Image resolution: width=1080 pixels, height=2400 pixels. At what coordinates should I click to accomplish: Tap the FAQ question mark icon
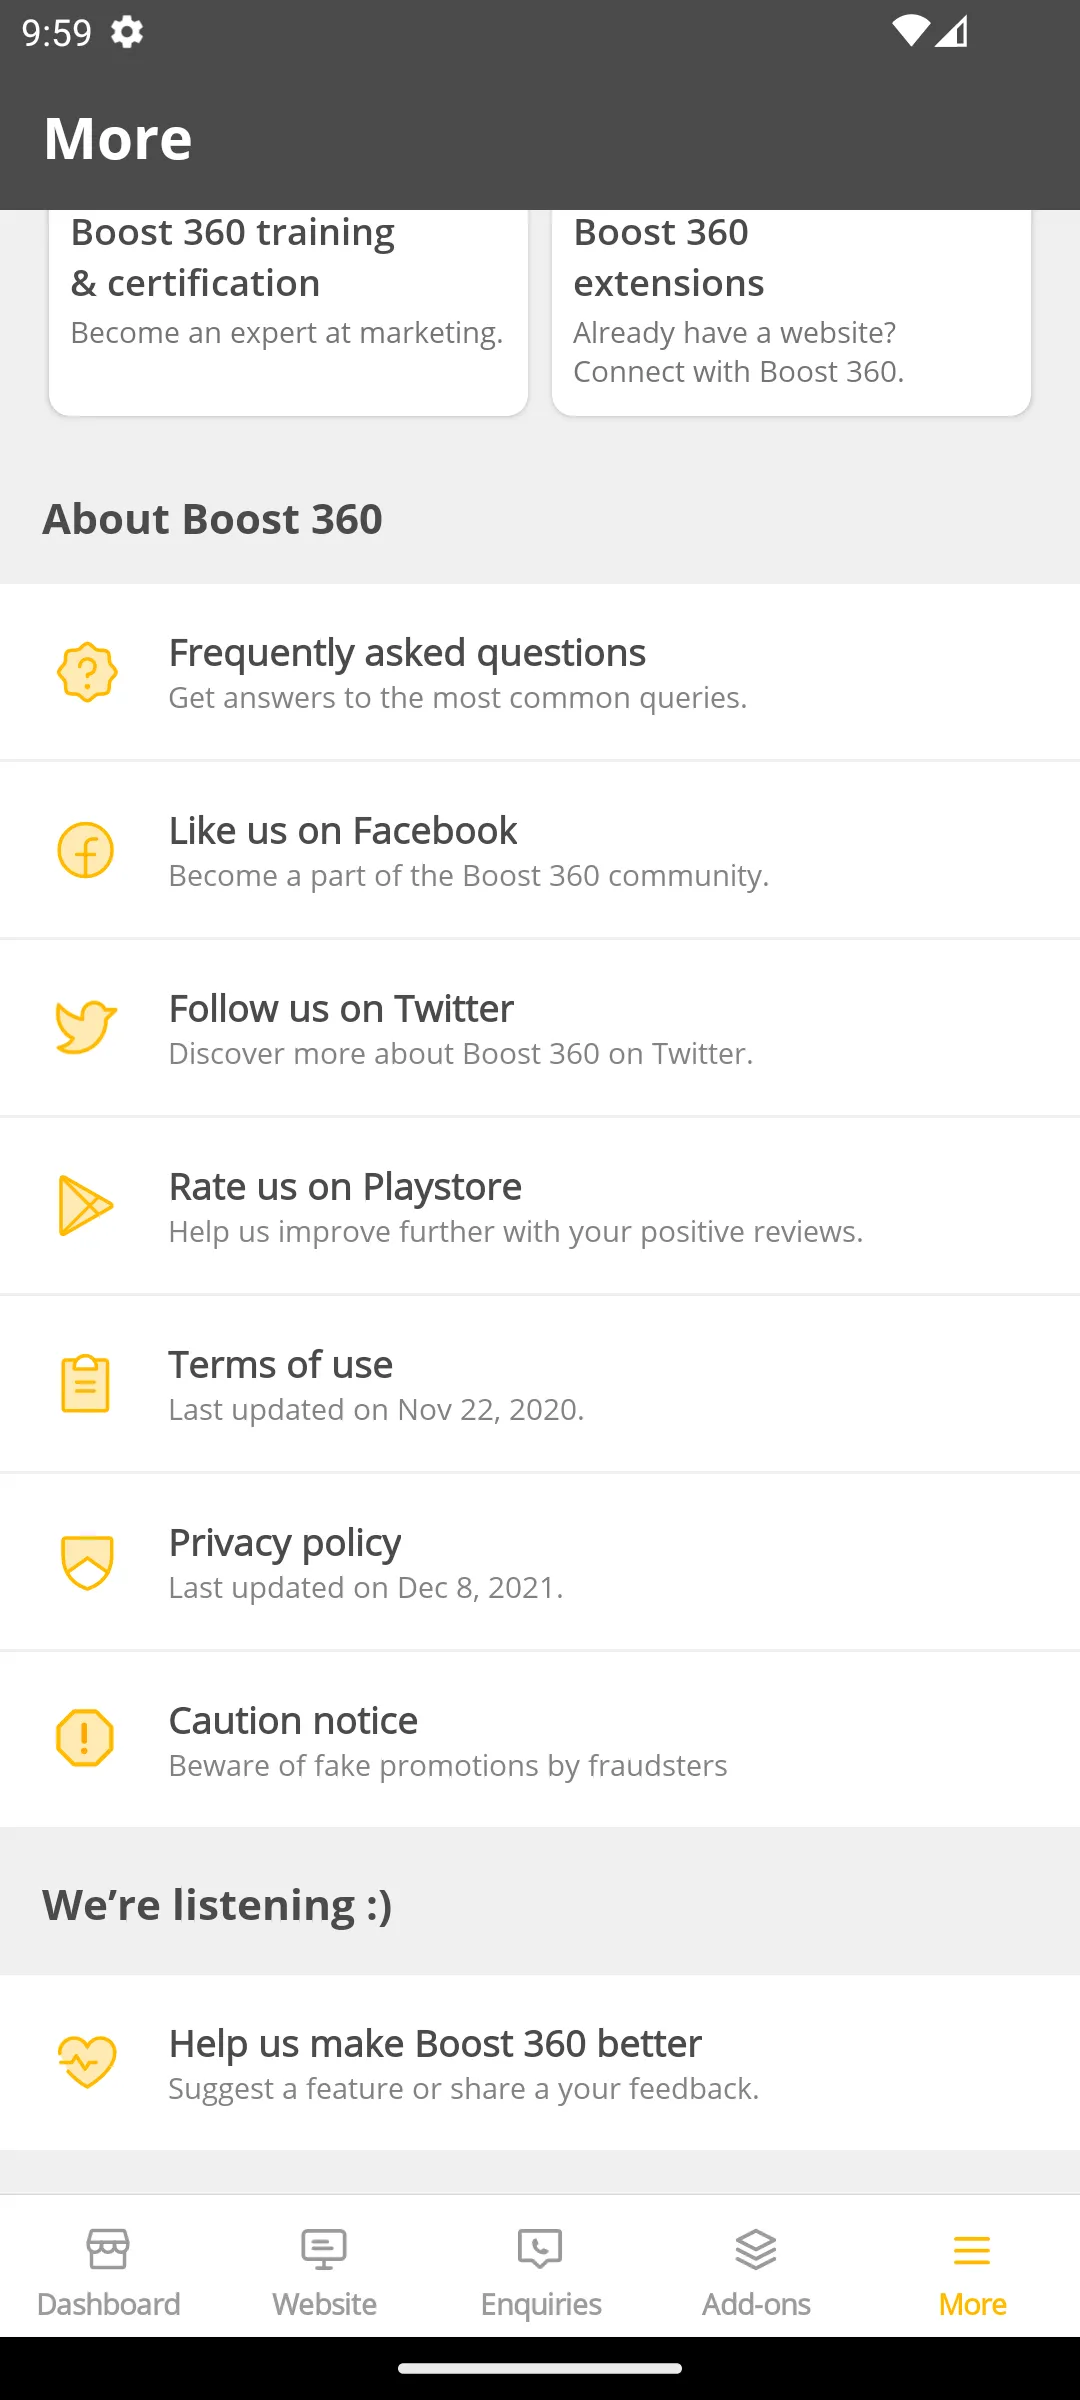point(87,672)
